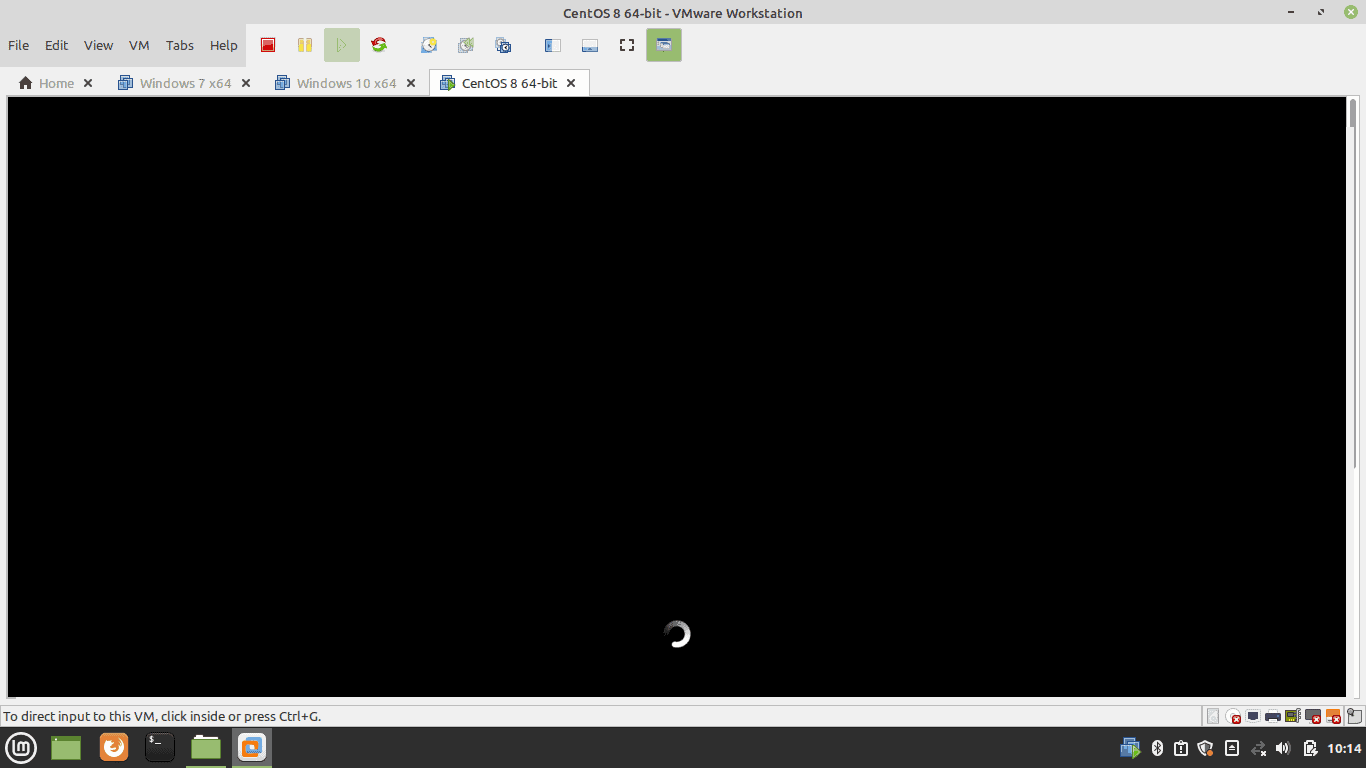Open the VM menu
Viewport: 1366px width, 768px height.
pyautogui.click(x=139, y=45)
